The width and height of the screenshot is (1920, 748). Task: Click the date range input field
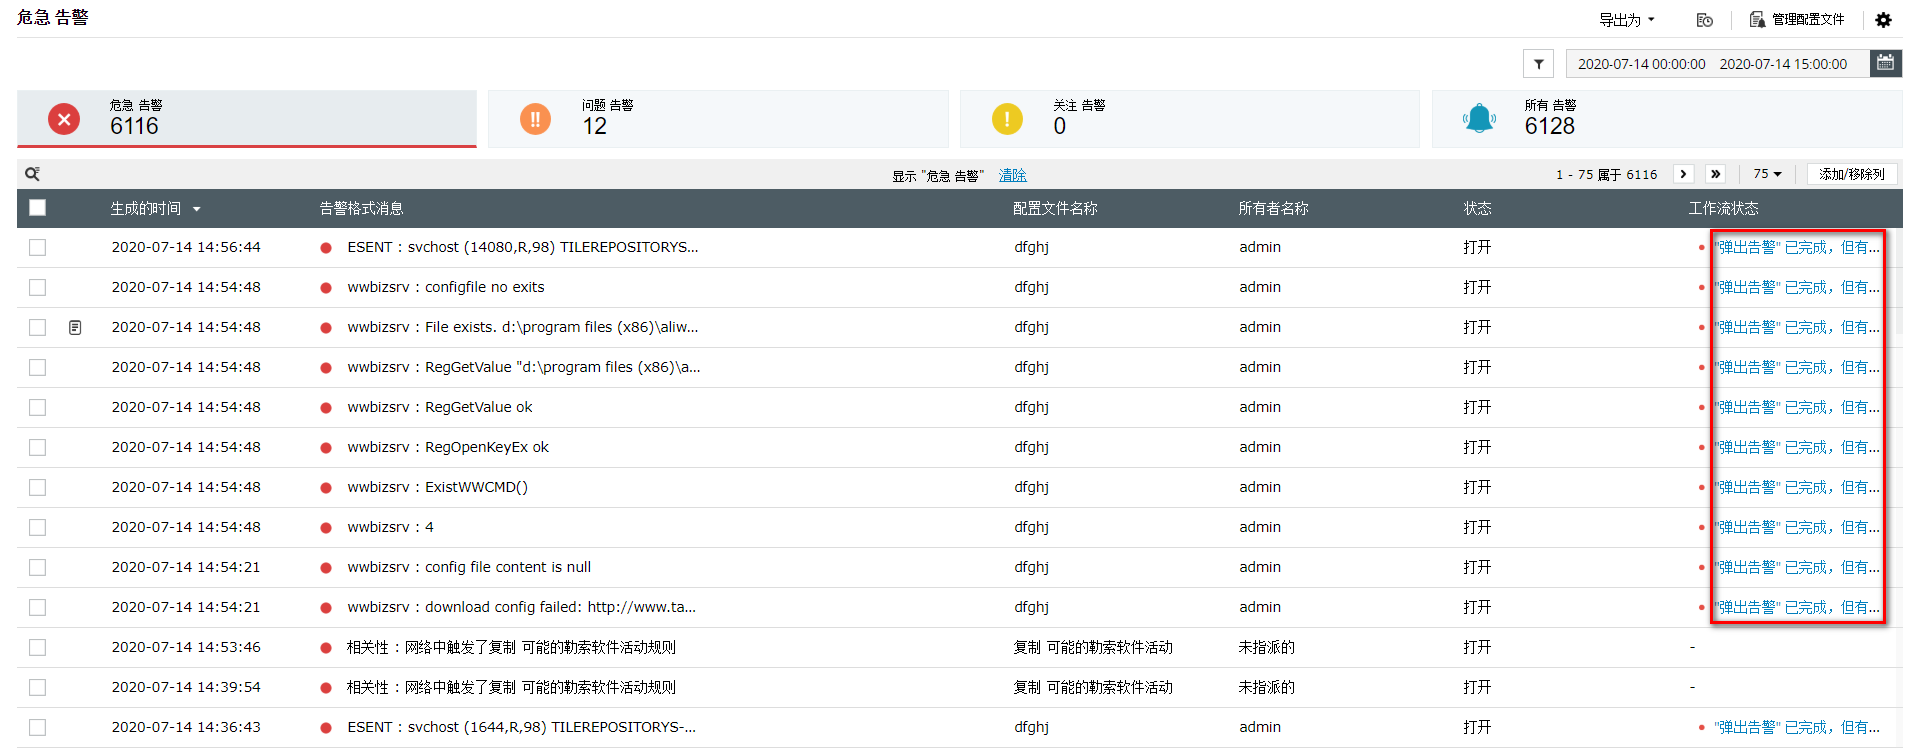[1713, 64]
